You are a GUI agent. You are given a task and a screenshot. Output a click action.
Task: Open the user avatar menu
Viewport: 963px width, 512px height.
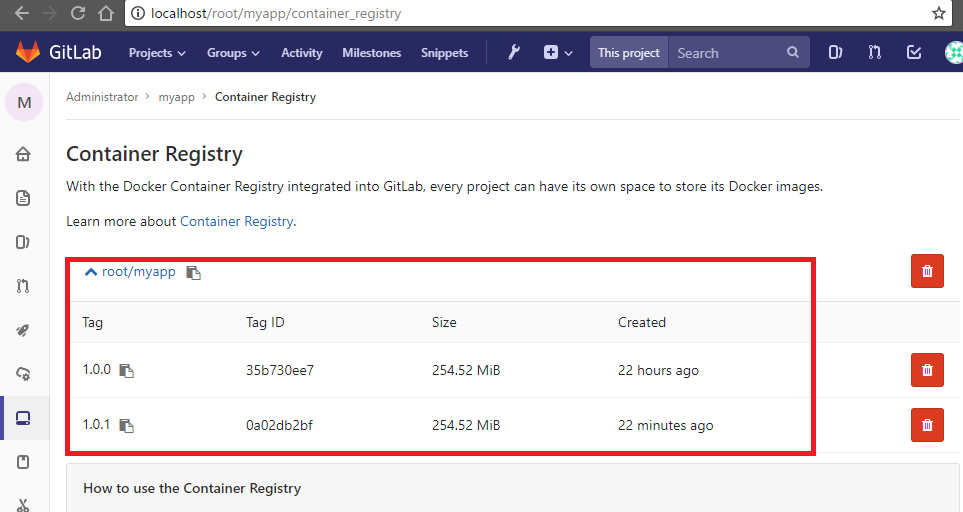click(954, 52)
